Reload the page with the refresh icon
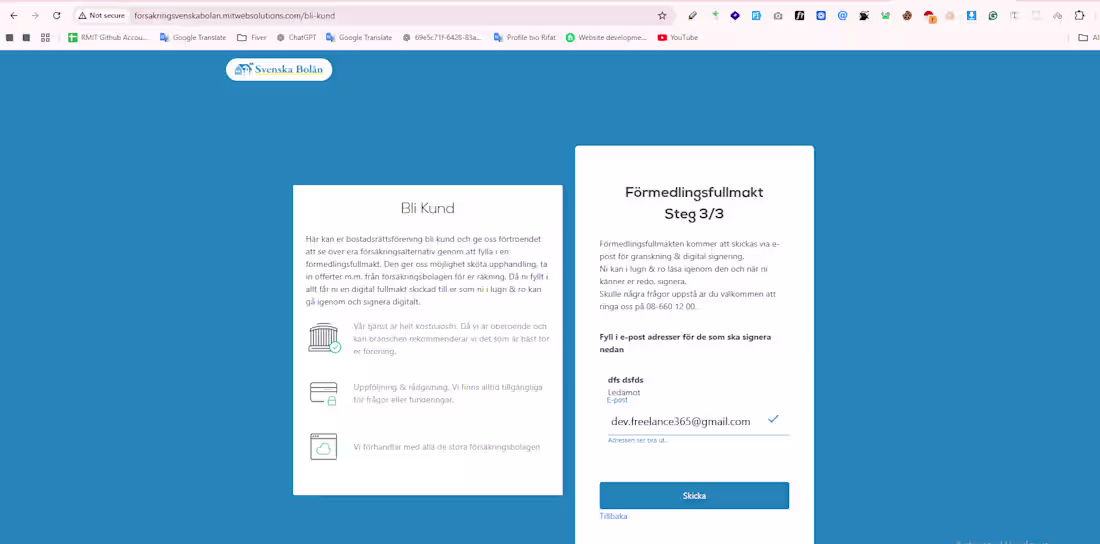 click(x=57, y=15)
